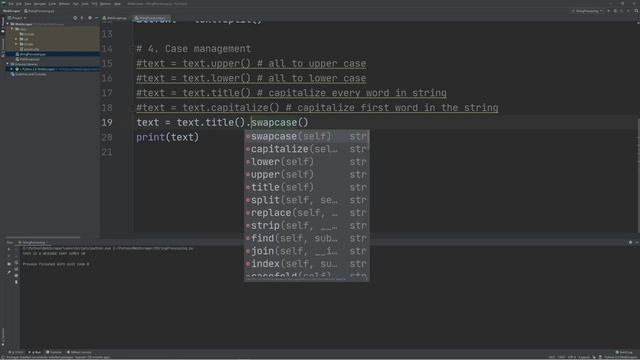Collapse the WebScraper root folder

tap(7, 24)
